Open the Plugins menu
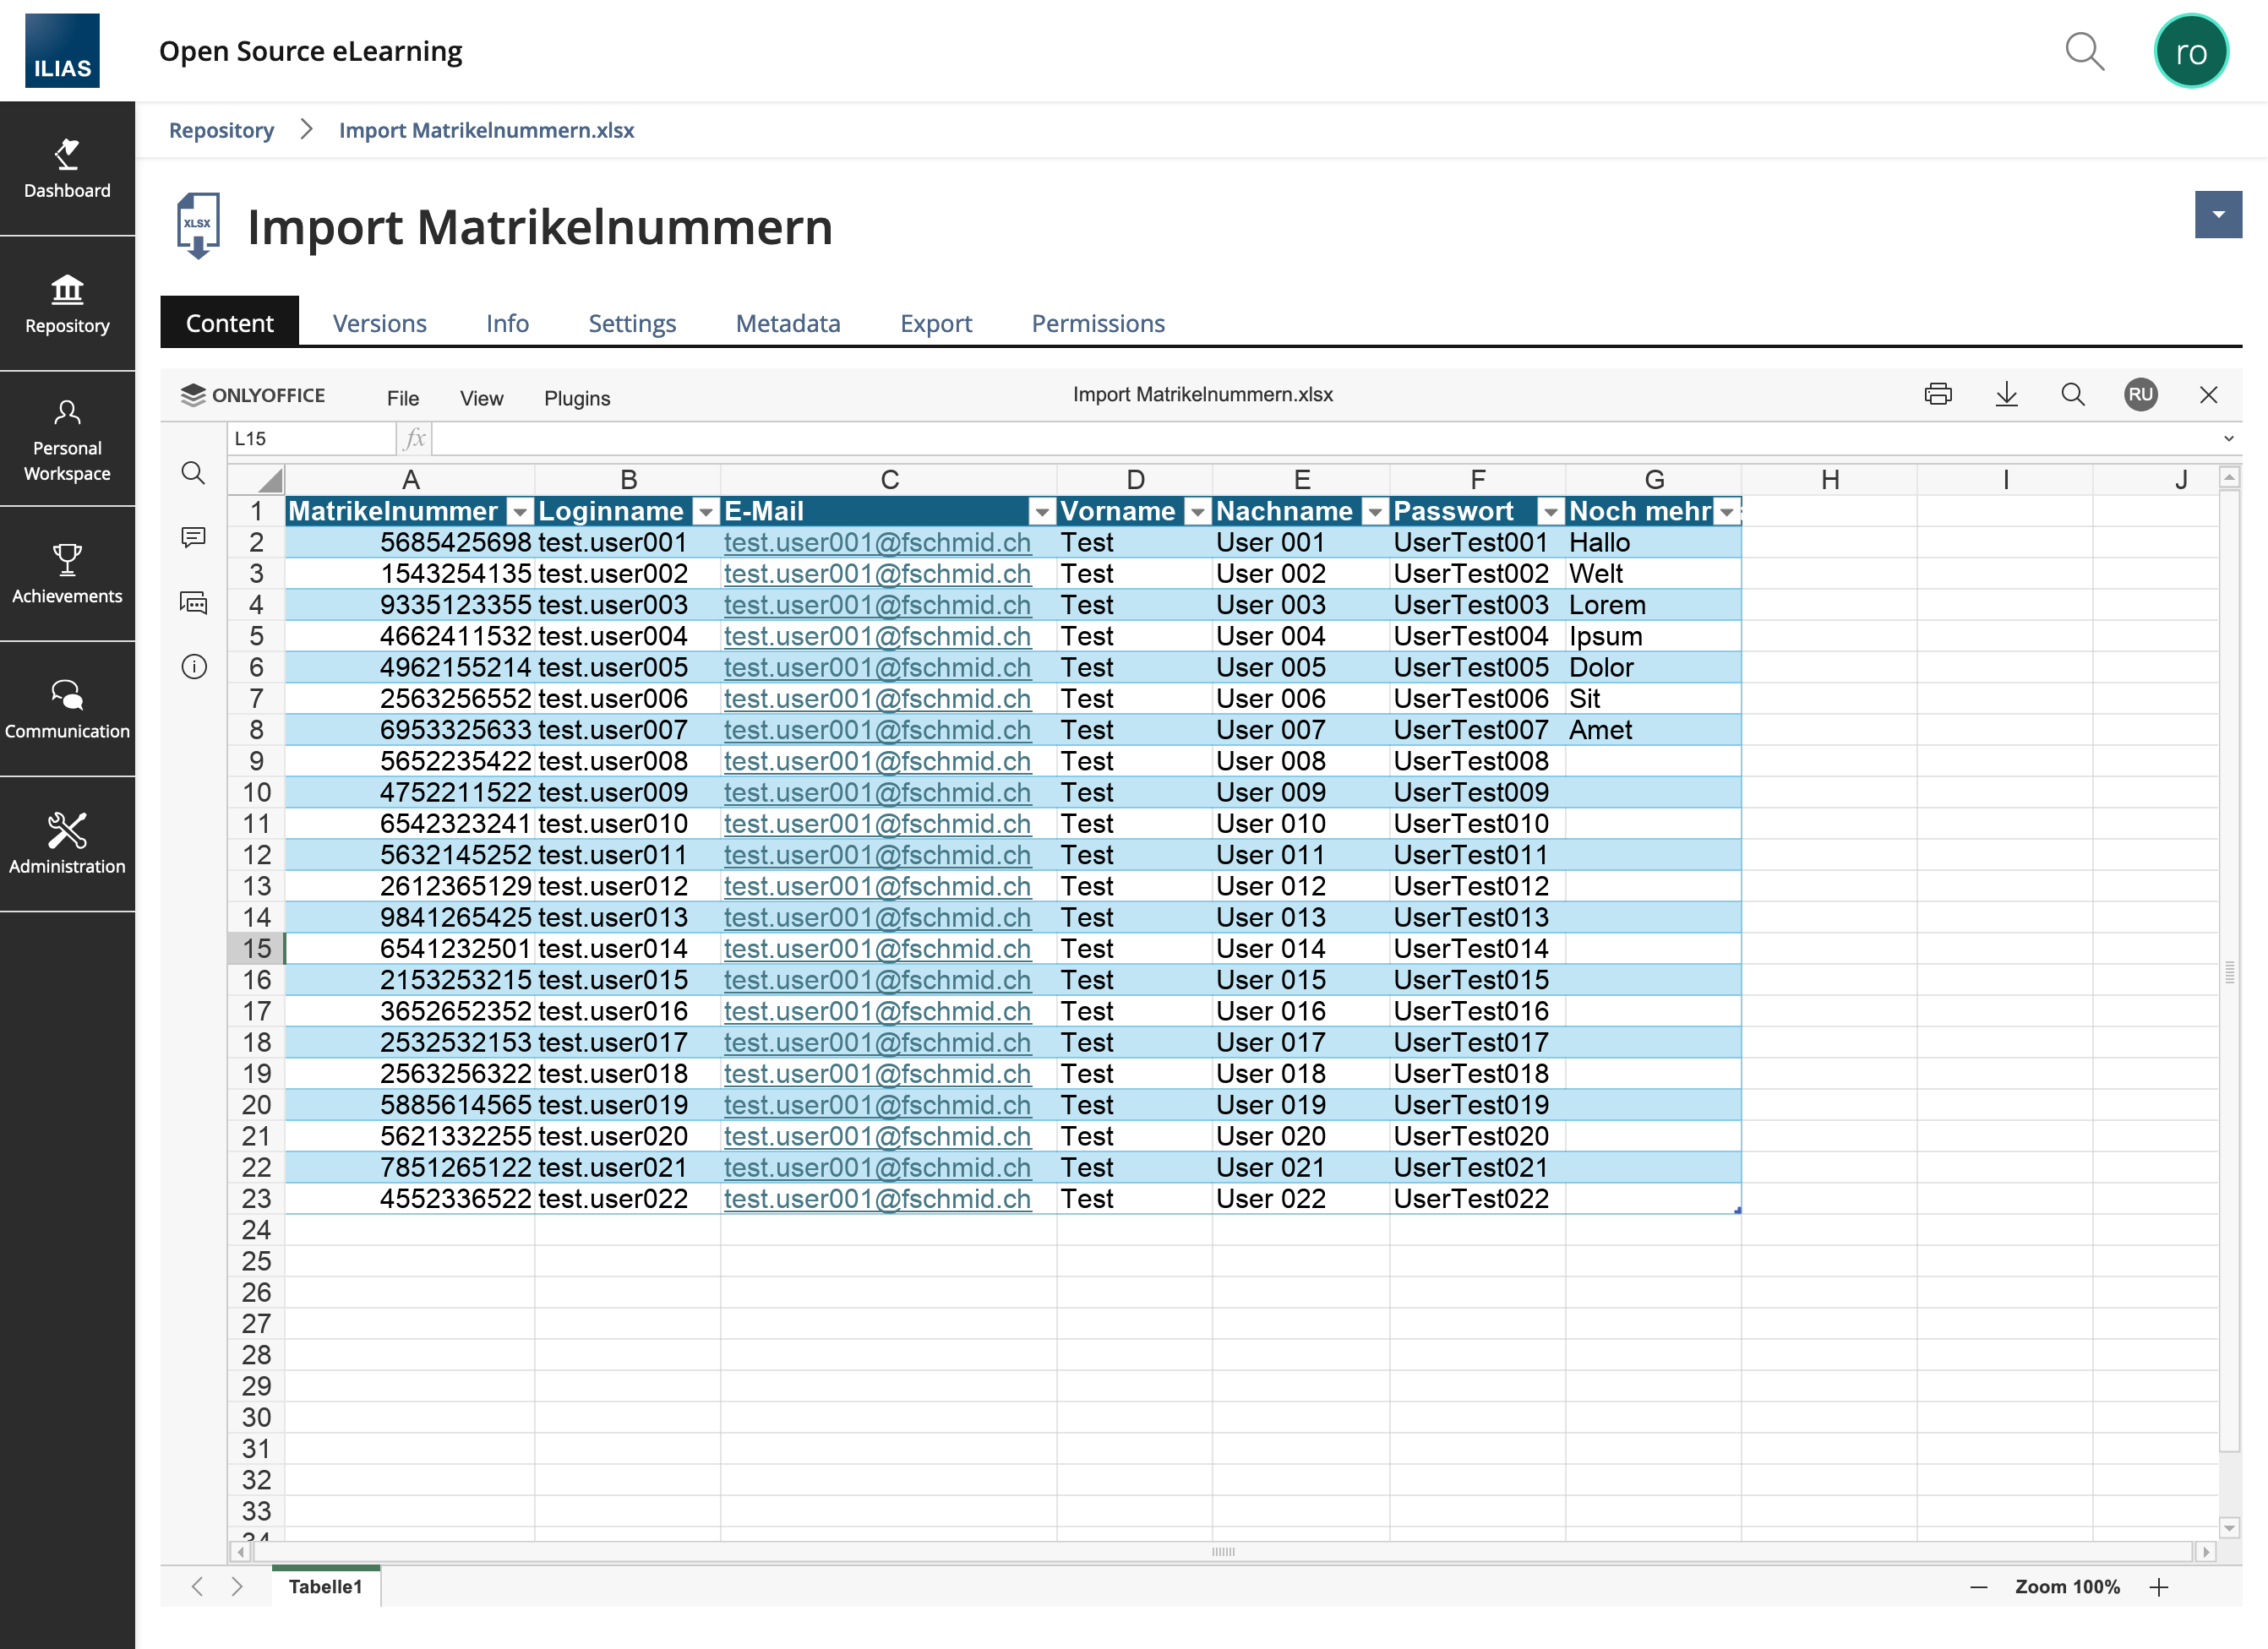This screenshot has width=2268, height=1649. coord(576,398)
